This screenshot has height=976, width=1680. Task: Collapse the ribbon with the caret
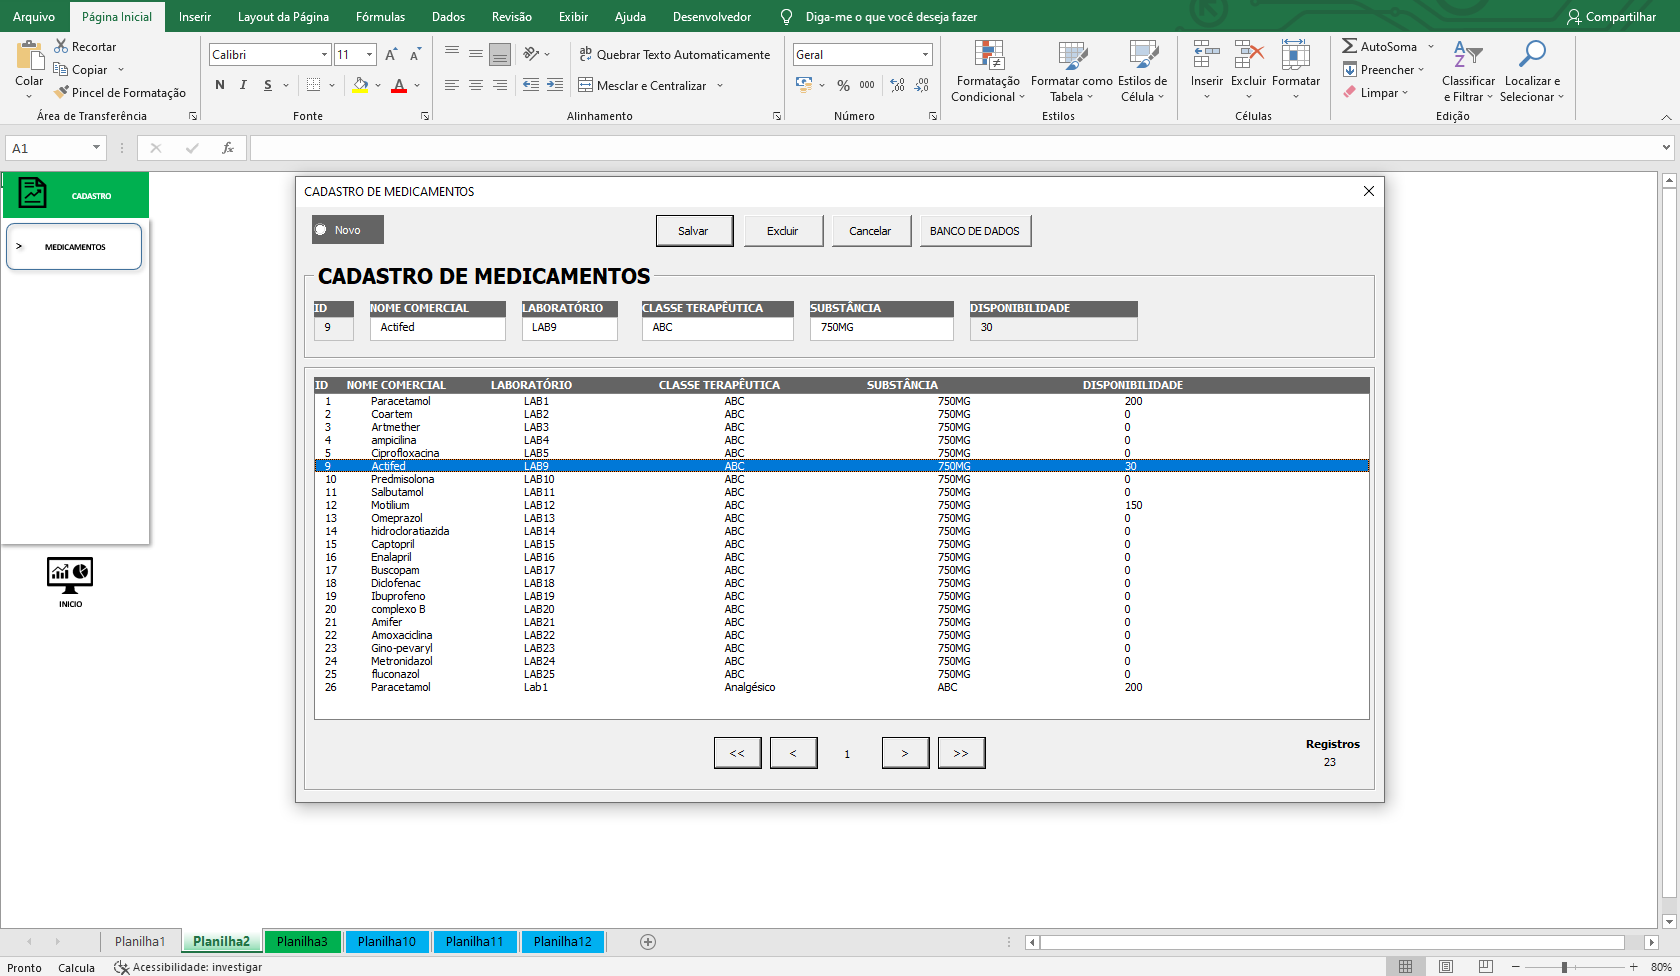(1666, 117)
